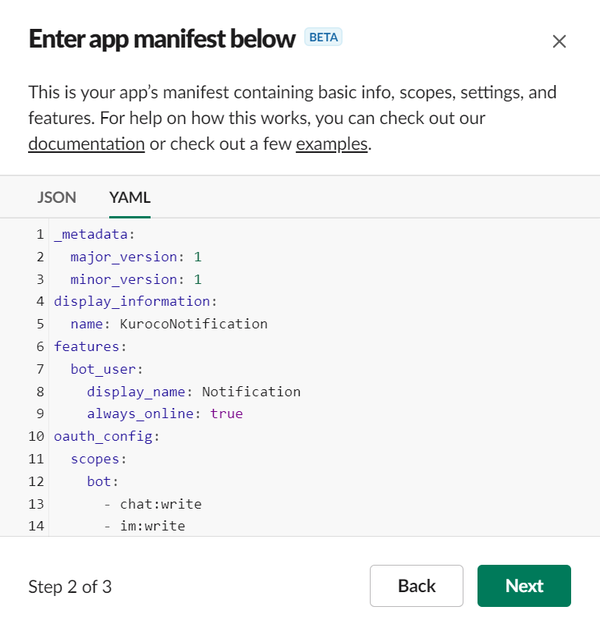Click line number 5 in gutter
Image resolution: width=600 pixels, height=628 pixels.
pyautogui.click(x=40, y=324)
